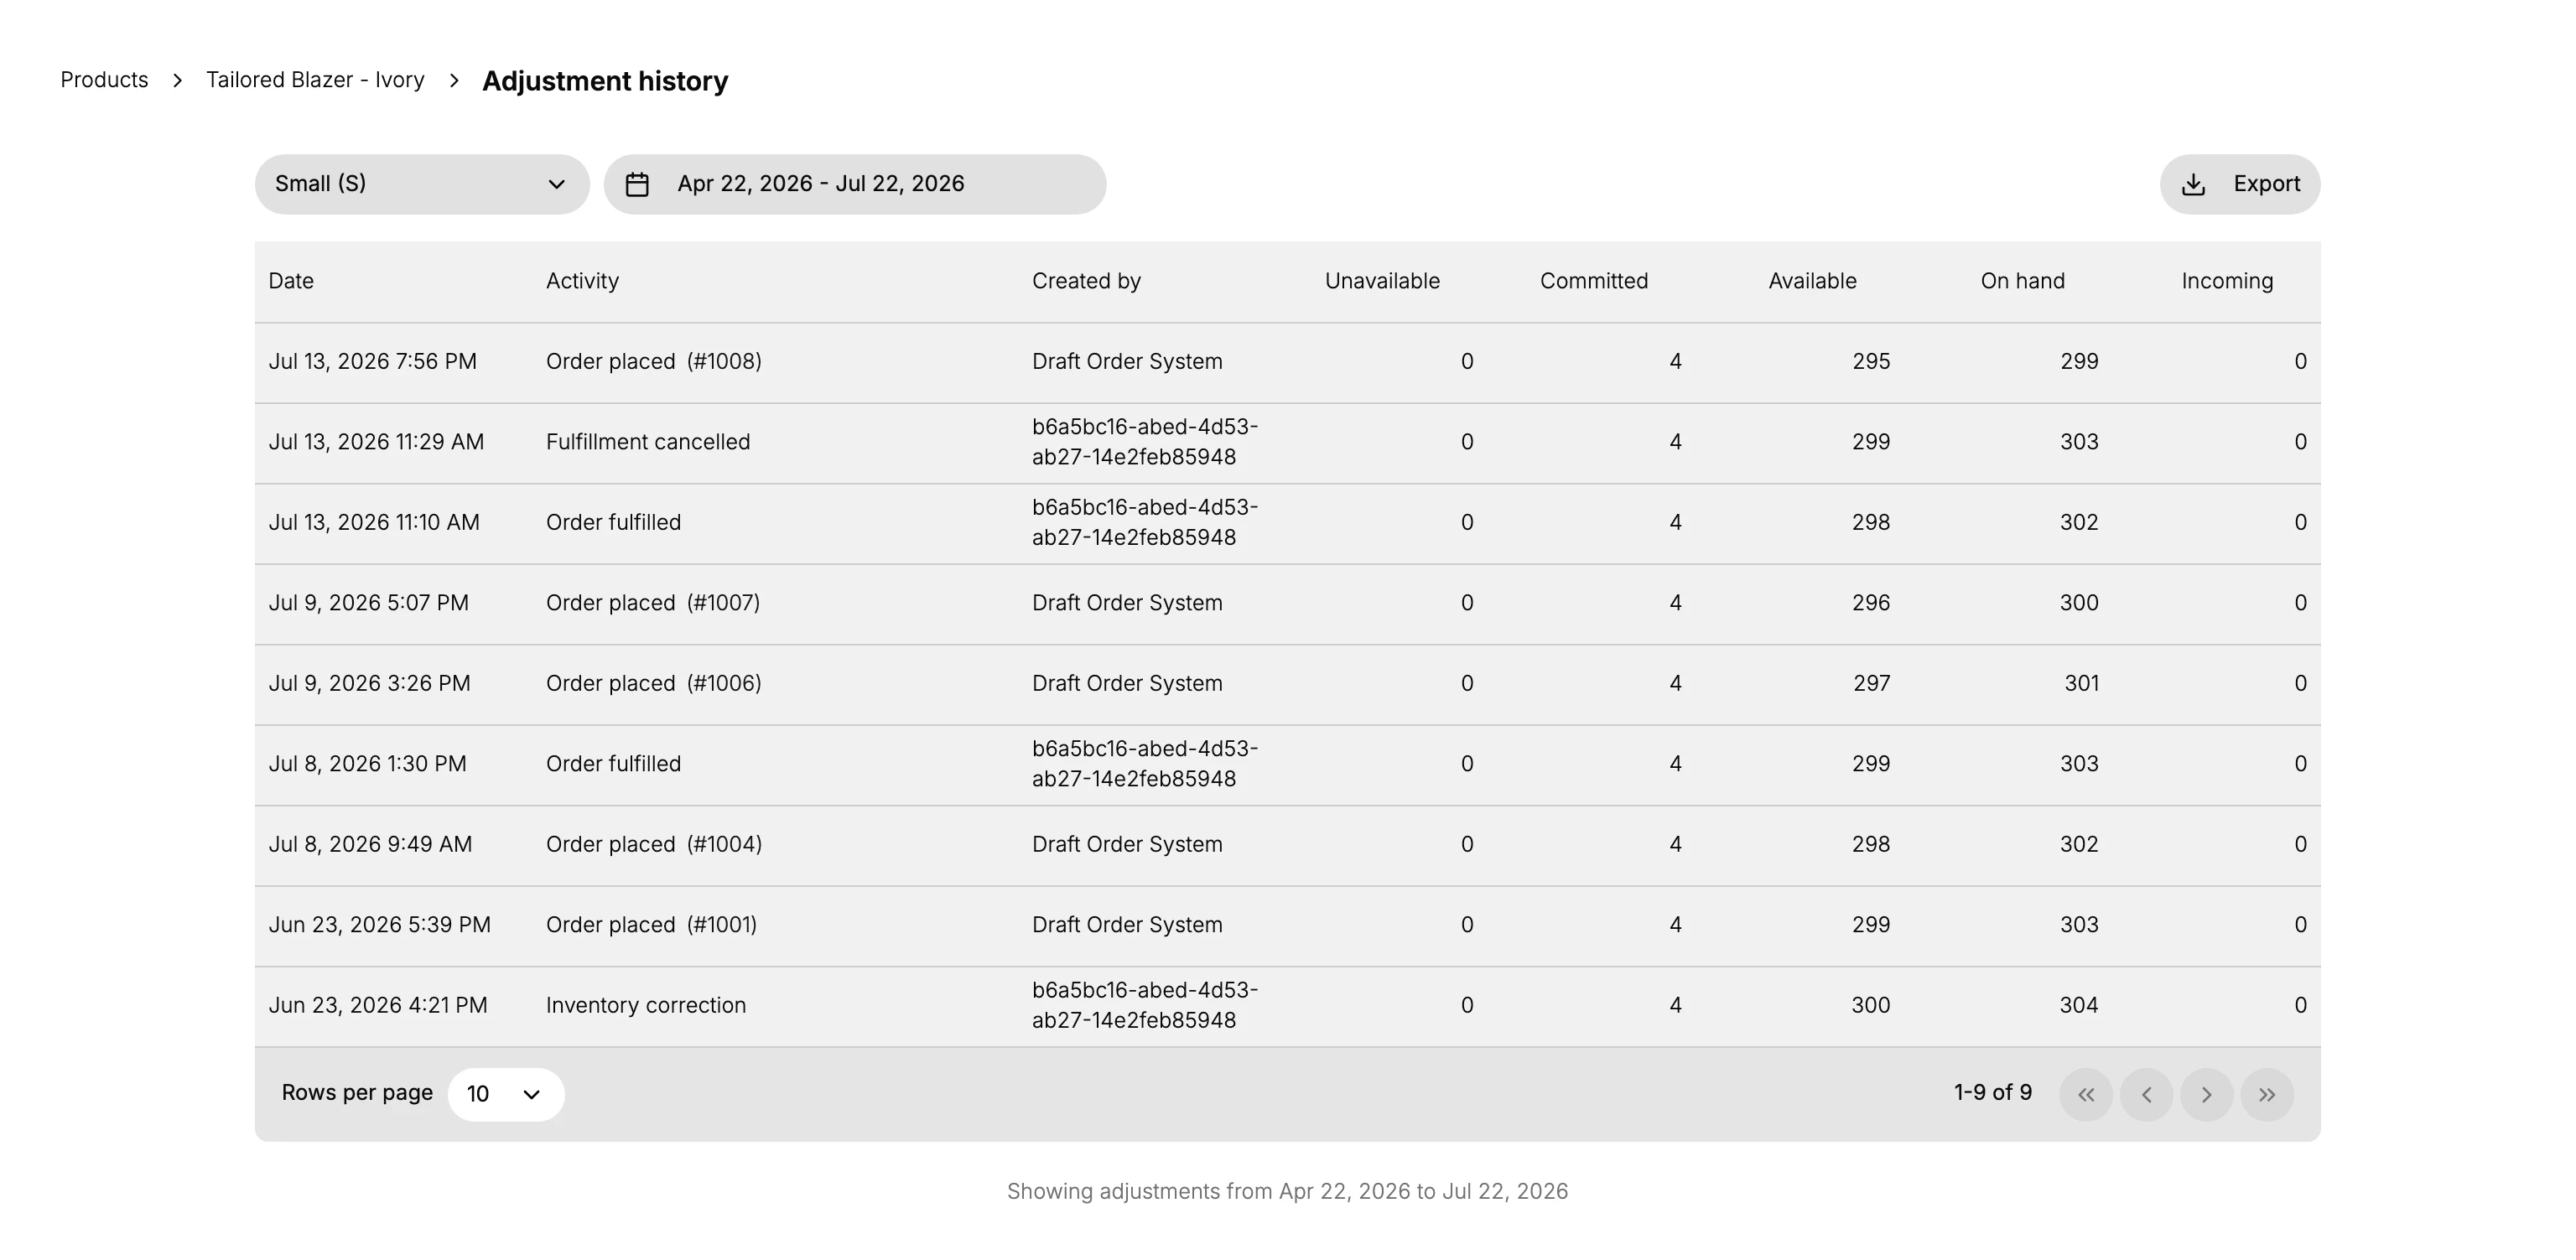Image resolution: width=2576 pixels, height=1260 pixels.
Task: Open the Small (S) variant dropdown
Action: coord(422,184)
